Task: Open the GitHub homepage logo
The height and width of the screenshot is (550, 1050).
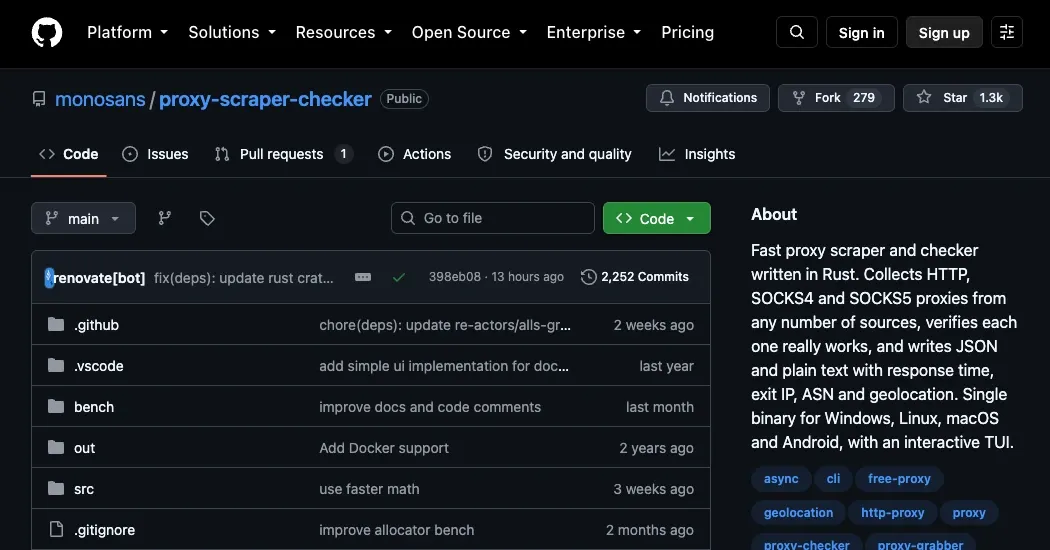Action: point(47,32)
